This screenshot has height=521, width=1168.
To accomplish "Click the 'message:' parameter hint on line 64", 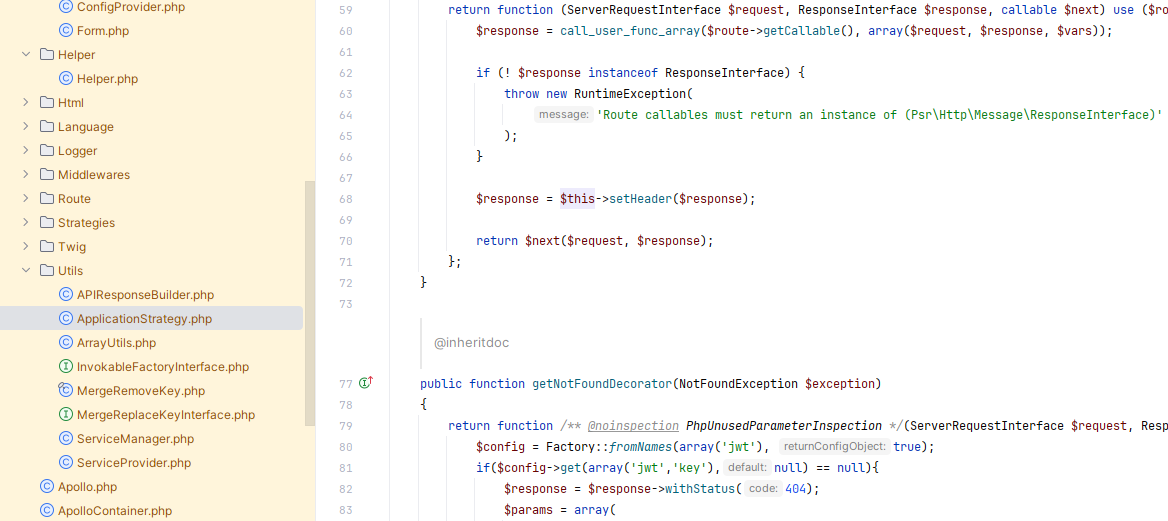I will tap(564, 115).
